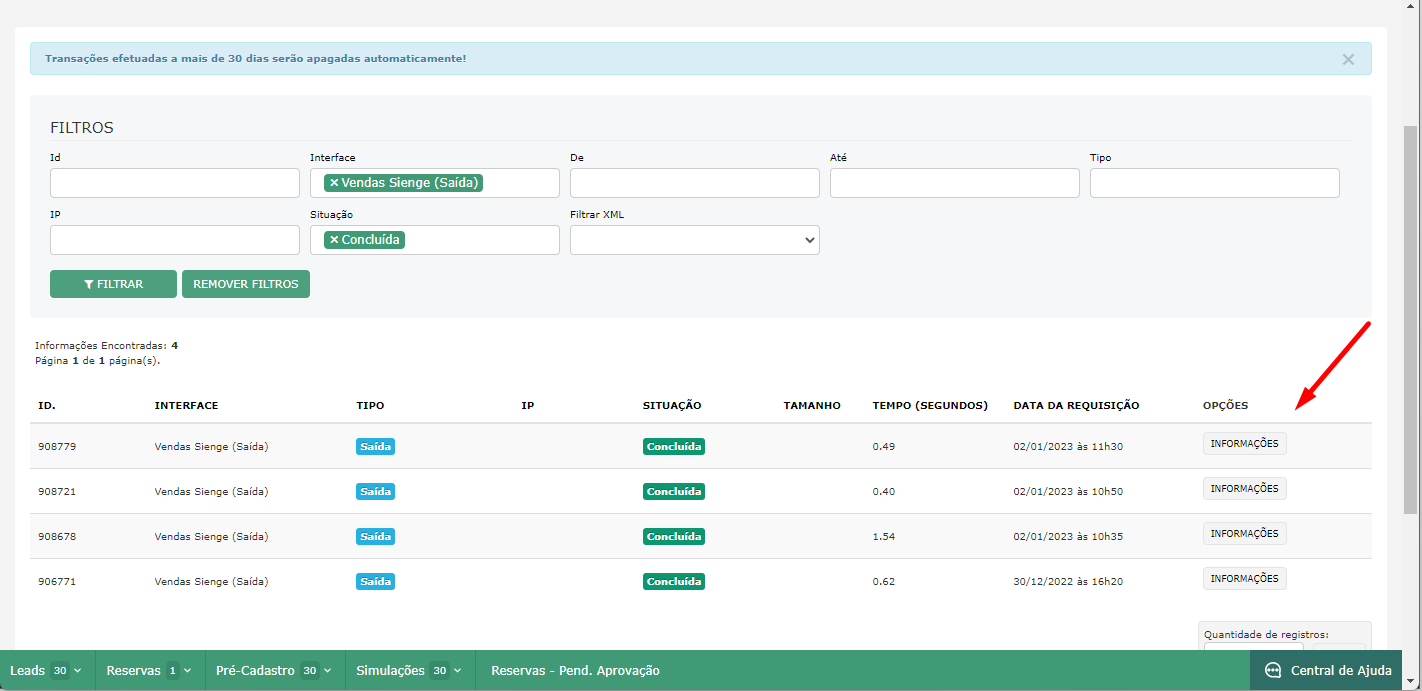Screen dimensions: 1422x691
Task: Select record ID 908721
Action: (57, 492)
